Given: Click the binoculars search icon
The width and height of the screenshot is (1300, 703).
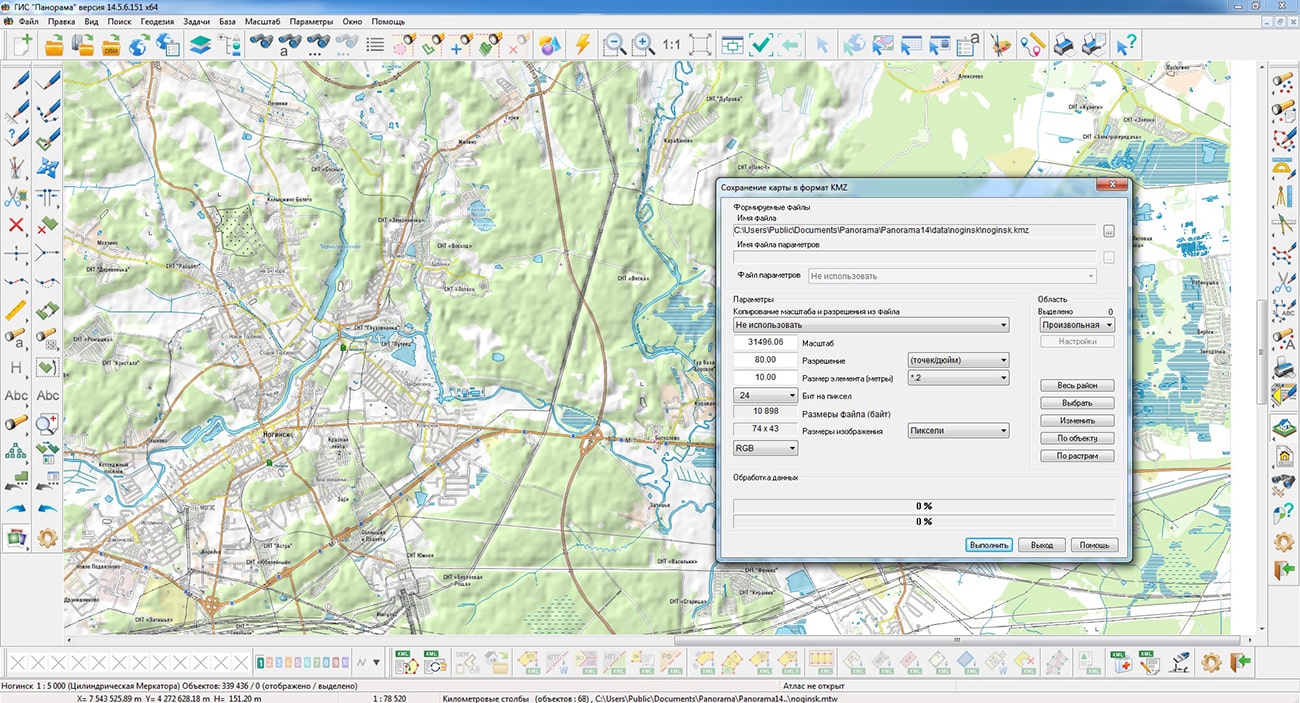Looking at the screenshot, I should pos(262,44).
